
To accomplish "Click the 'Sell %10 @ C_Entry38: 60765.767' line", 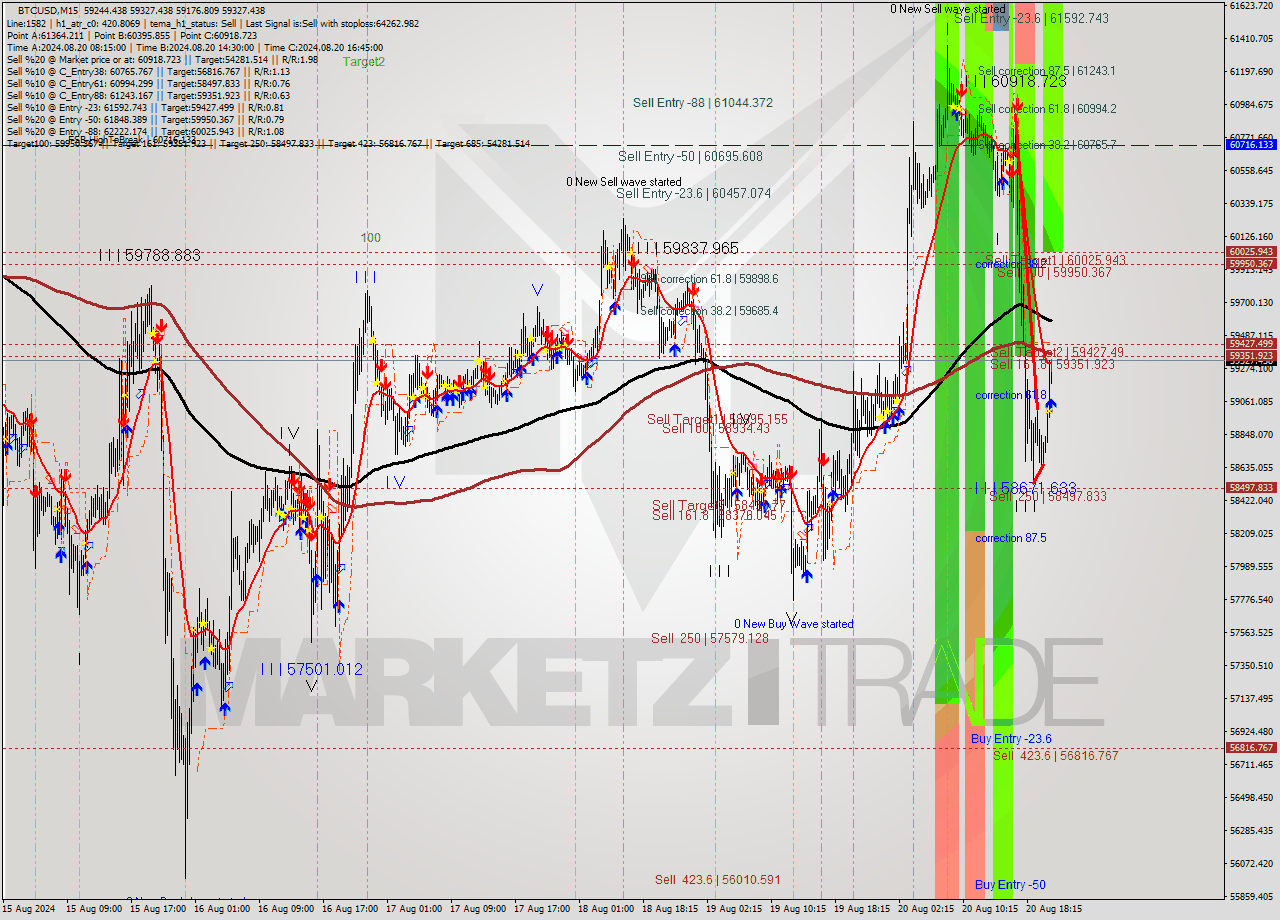I will pos(148,72).
